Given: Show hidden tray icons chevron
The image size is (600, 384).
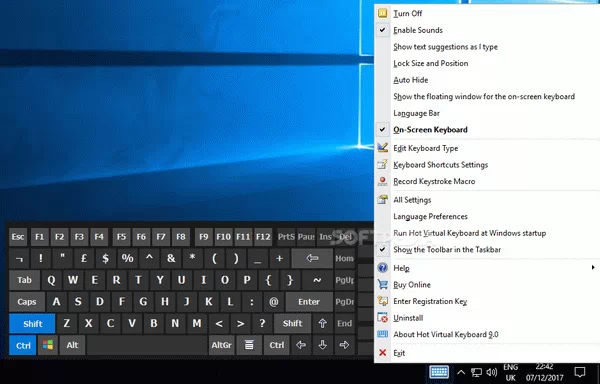Looking at the screenshot, I should (x=461, y=372).
